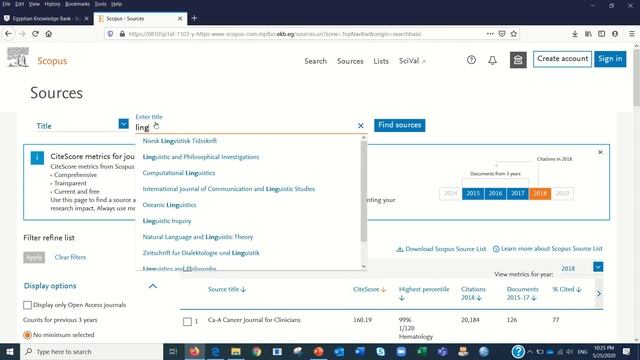Open Scopus help question-mark icon
The width and height of the screenshot is (640, 360).
click(471, 60)
